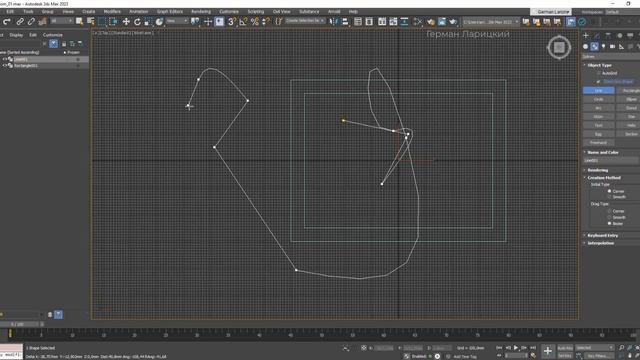The height and width of the screenshot is (360, 640).
Task: Set Initial Type to Corner
Action: click(609, 191)
